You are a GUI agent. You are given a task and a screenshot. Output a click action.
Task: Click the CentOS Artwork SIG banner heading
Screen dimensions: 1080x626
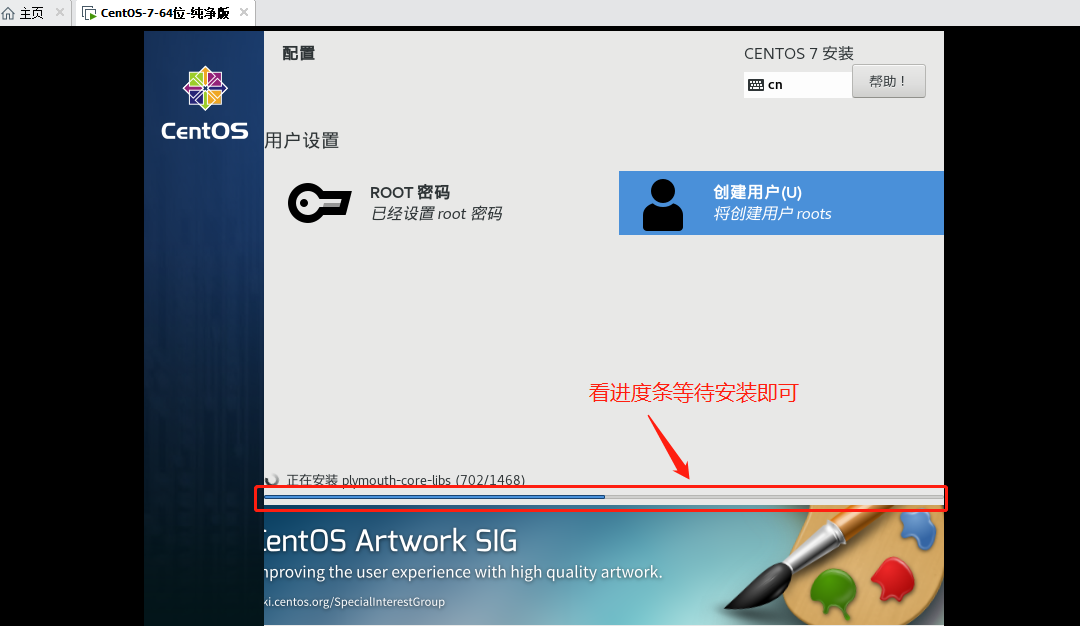[x=391, y=541]
